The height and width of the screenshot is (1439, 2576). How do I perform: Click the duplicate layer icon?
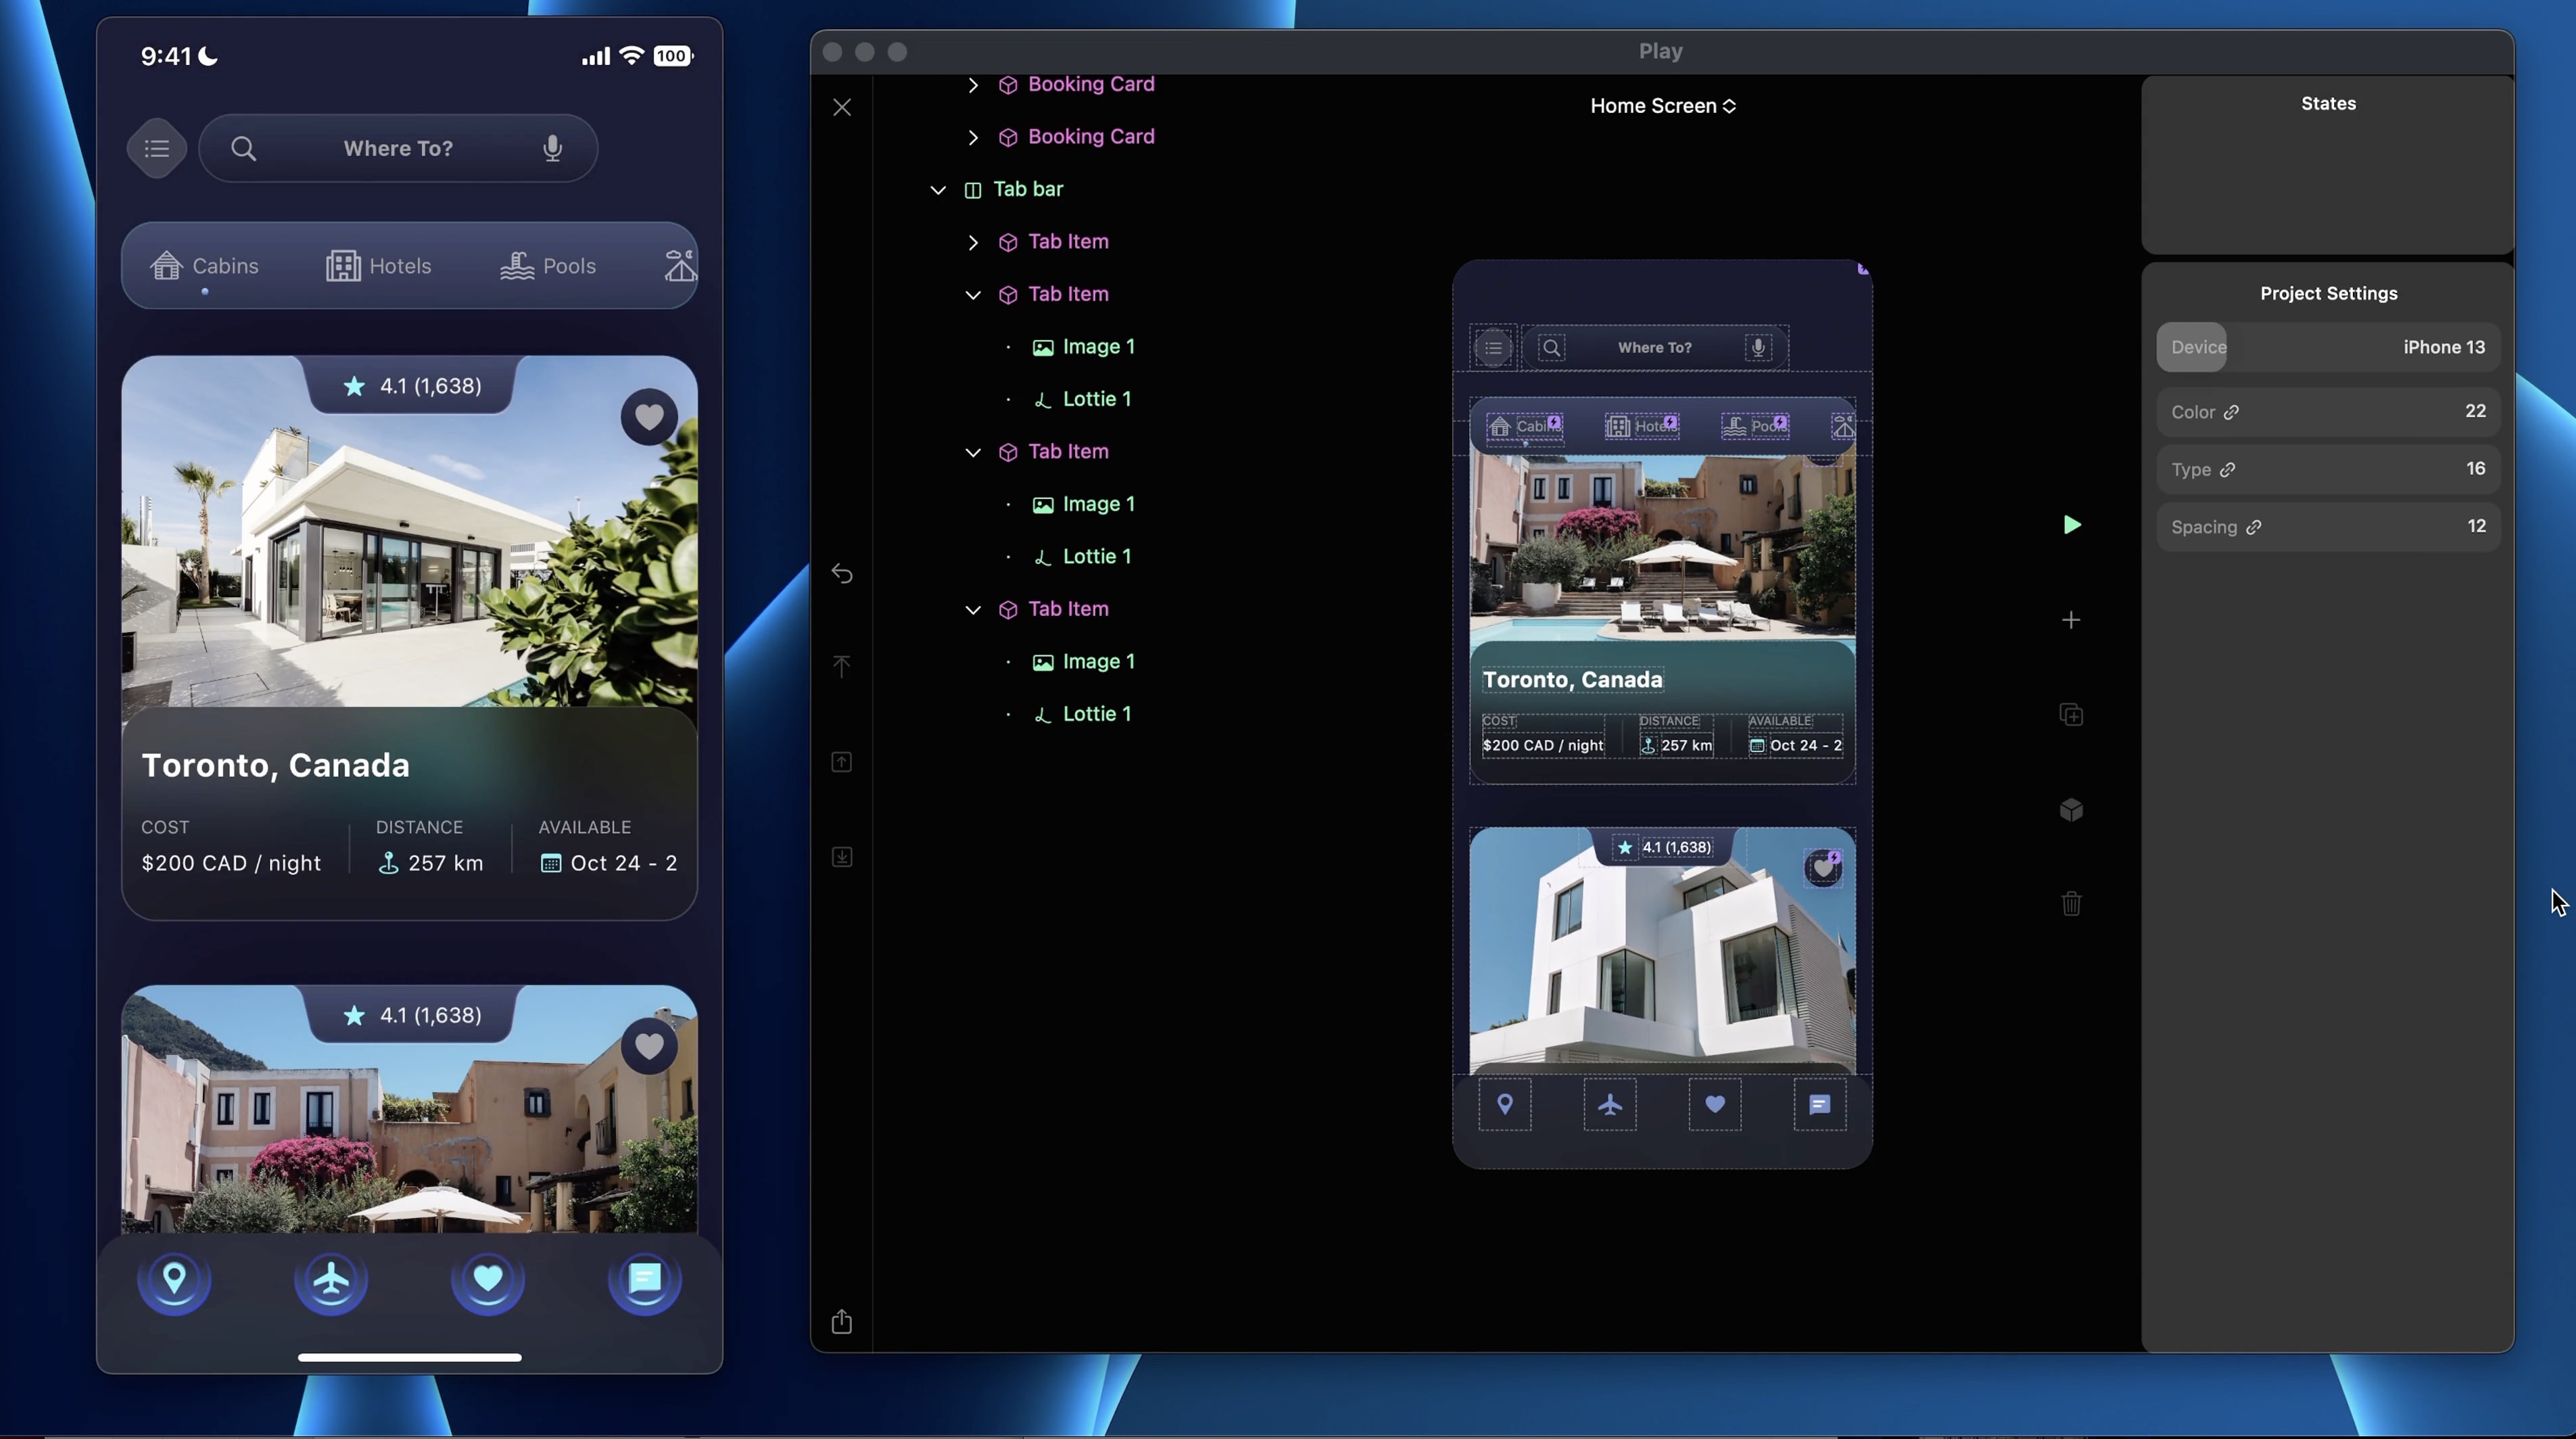pyautogui.click(x=2071, y=715)
